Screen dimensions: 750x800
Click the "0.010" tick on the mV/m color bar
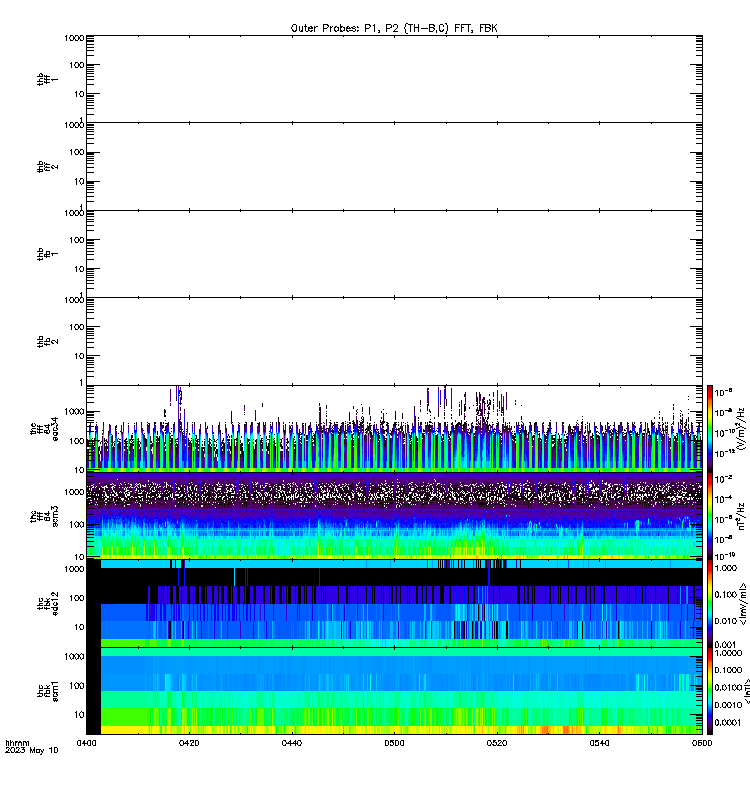click(726, 621)
